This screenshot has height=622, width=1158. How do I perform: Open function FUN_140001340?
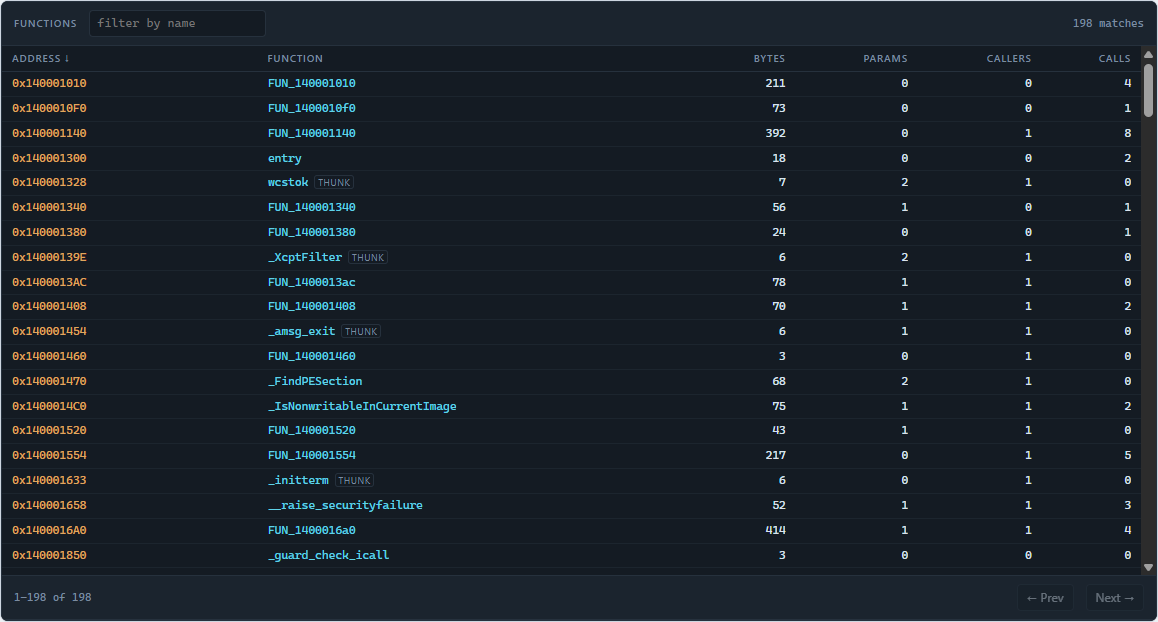pos(311,208)
